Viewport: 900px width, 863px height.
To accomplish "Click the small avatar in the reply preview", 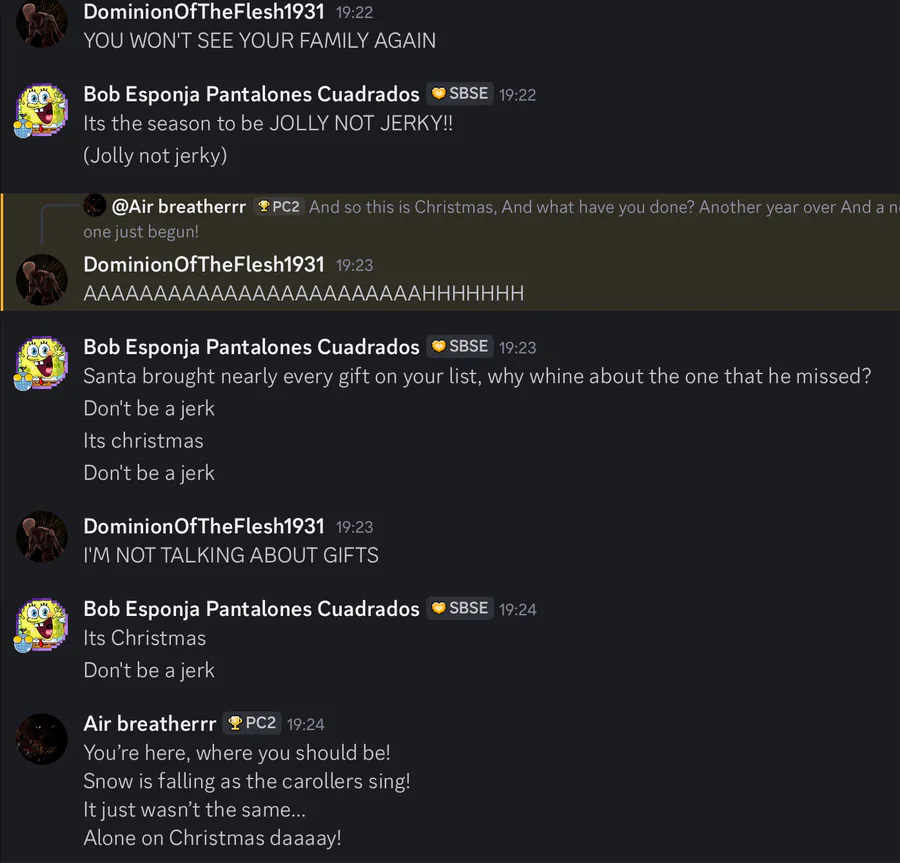I will (95, 206).
